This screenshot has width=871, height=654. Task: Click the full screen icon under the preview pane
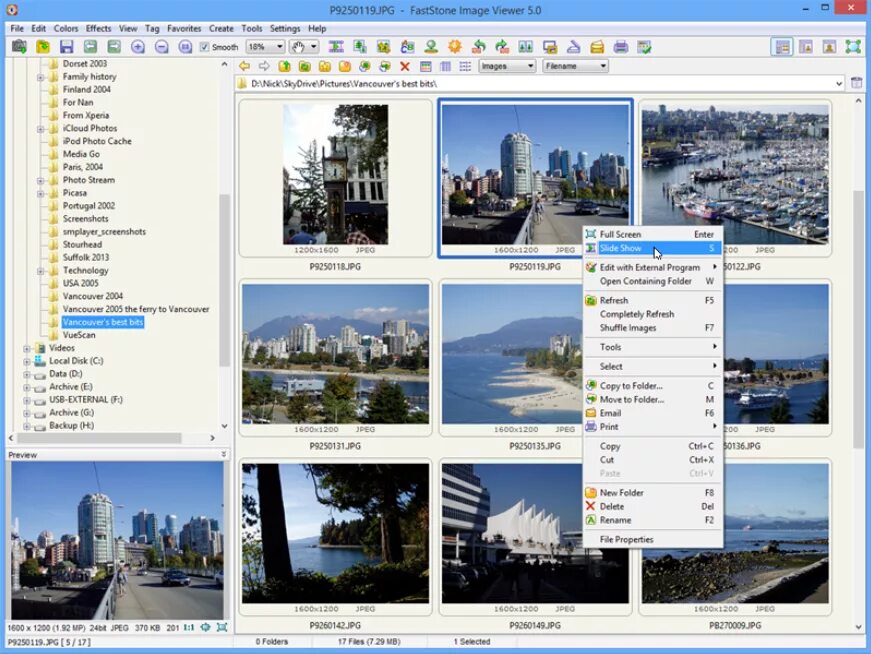[x=222, y=627]
